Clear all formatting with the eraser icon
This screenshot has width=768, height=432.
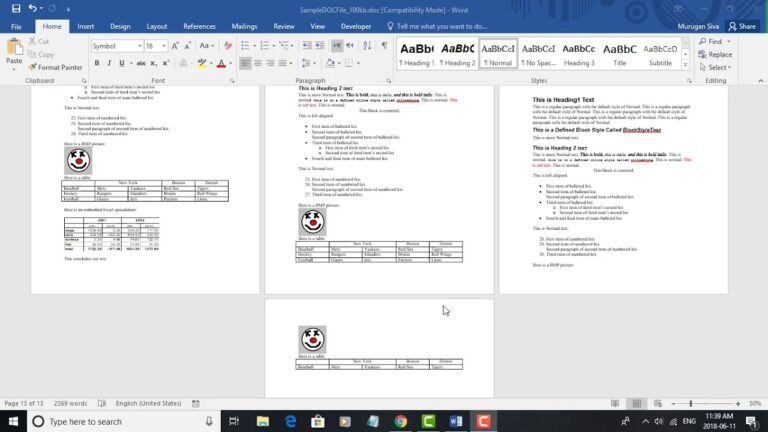(x=228, y=46)
